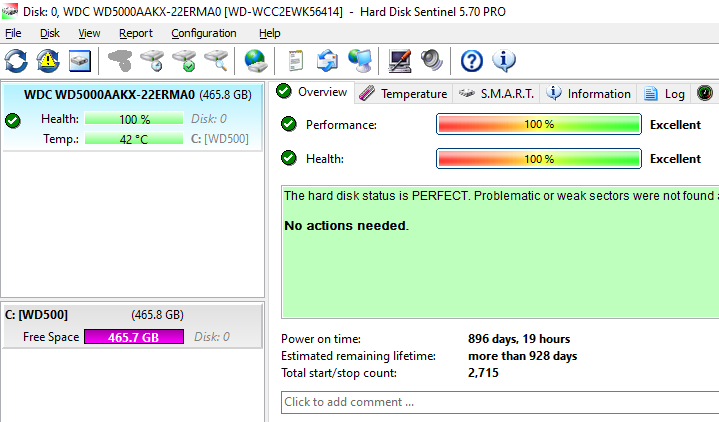The width and height of the screenshot is (719, 422).
Task: Switch to the S.M.A.R.T. tab
Action: coord(497,93)
